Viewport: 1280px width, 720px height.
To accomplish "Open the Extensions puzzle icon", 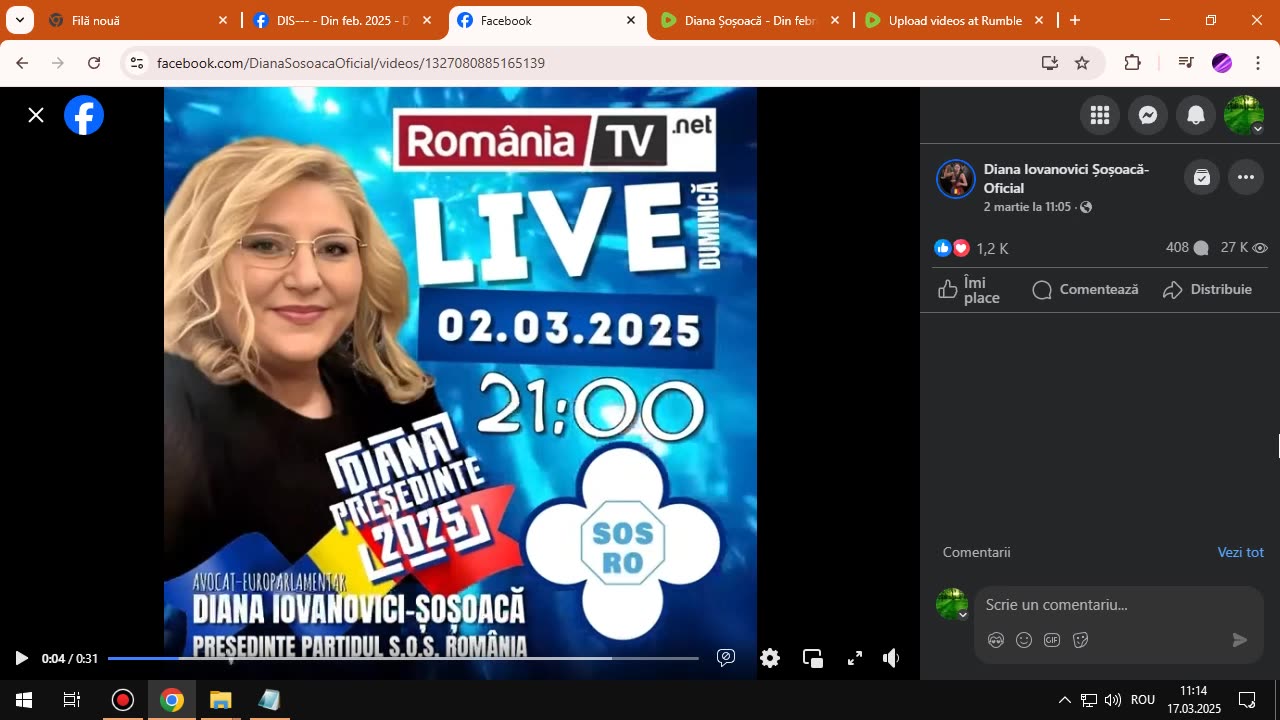I will (x=1132, y=63).
